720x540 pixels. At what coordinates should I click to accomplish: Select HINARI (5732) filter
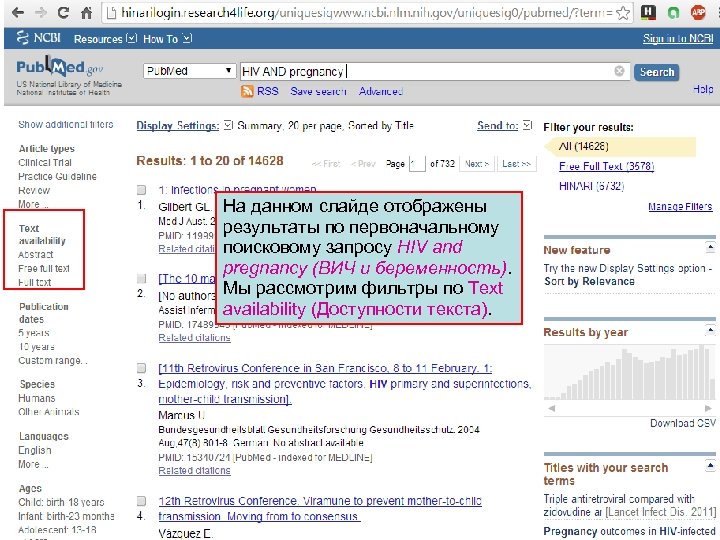[591, 186]
